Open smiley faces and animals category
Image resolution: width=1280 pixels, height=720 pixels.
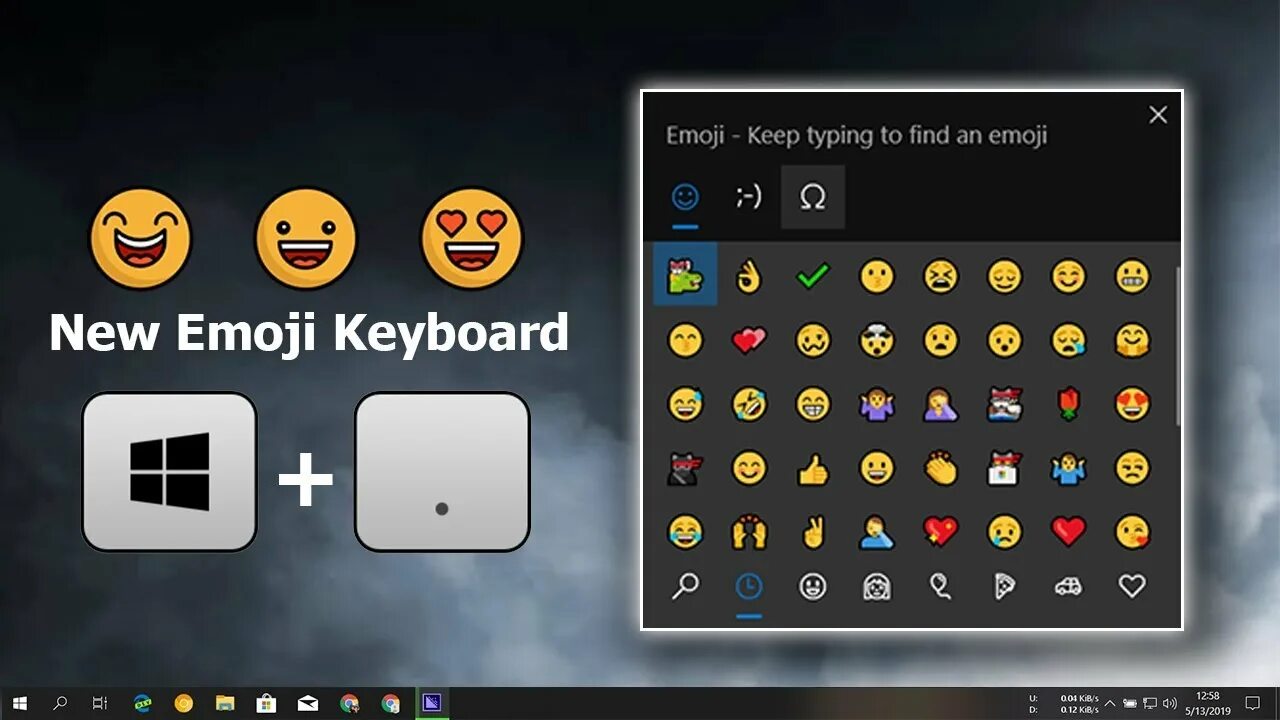[x=812, y=586]
